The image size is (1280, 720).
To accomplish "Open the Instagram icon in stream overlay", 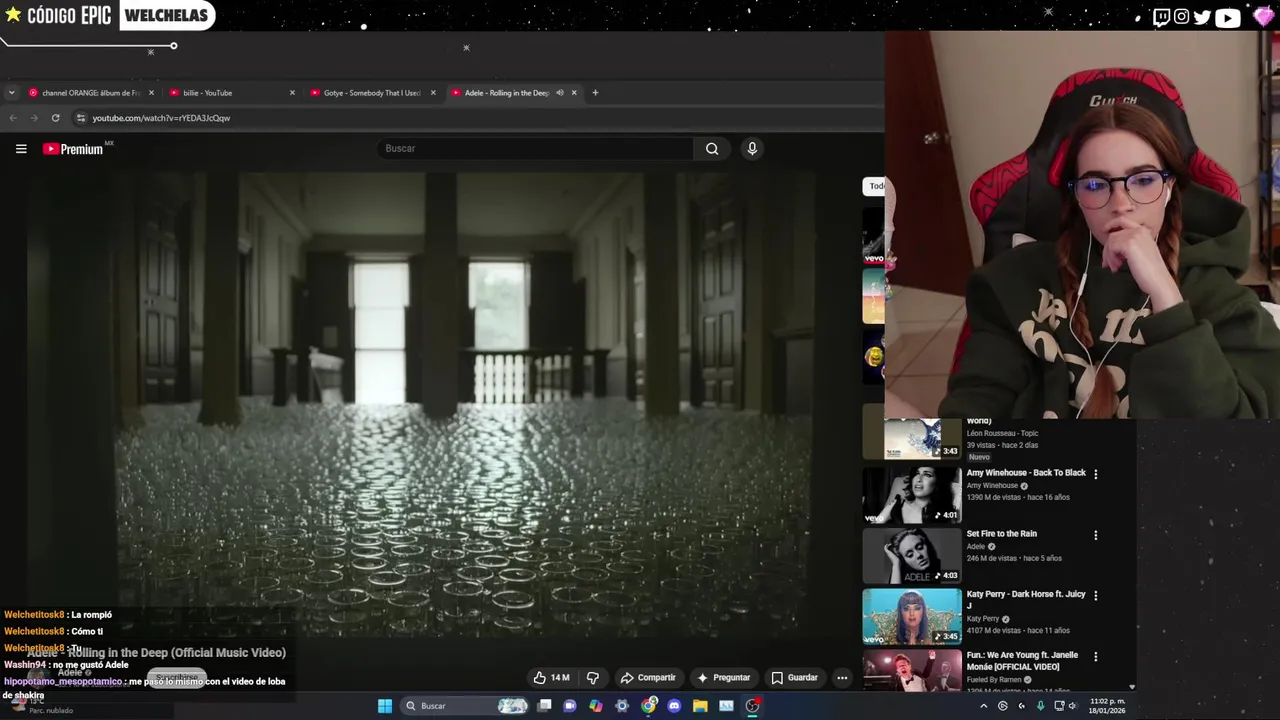I will tap(1181, 17).
